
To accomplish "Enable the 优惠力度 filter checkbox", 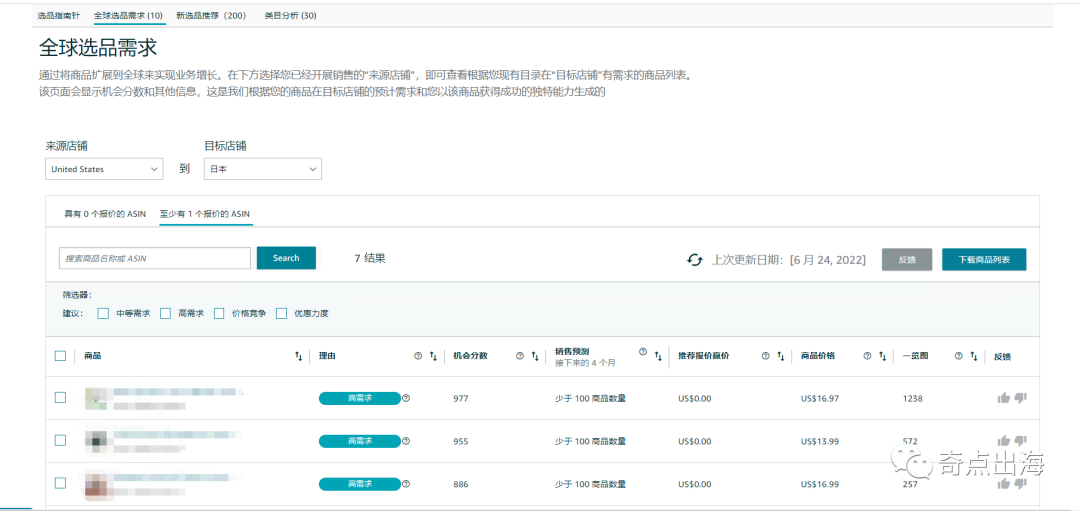I will (281, 313).
